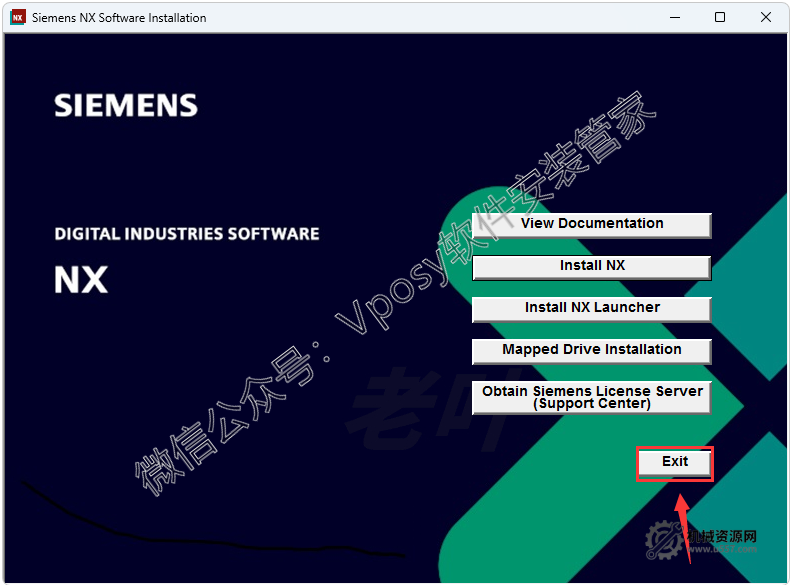Select Mapped Drive Installation
790x585 pixels.
[591, 350]
